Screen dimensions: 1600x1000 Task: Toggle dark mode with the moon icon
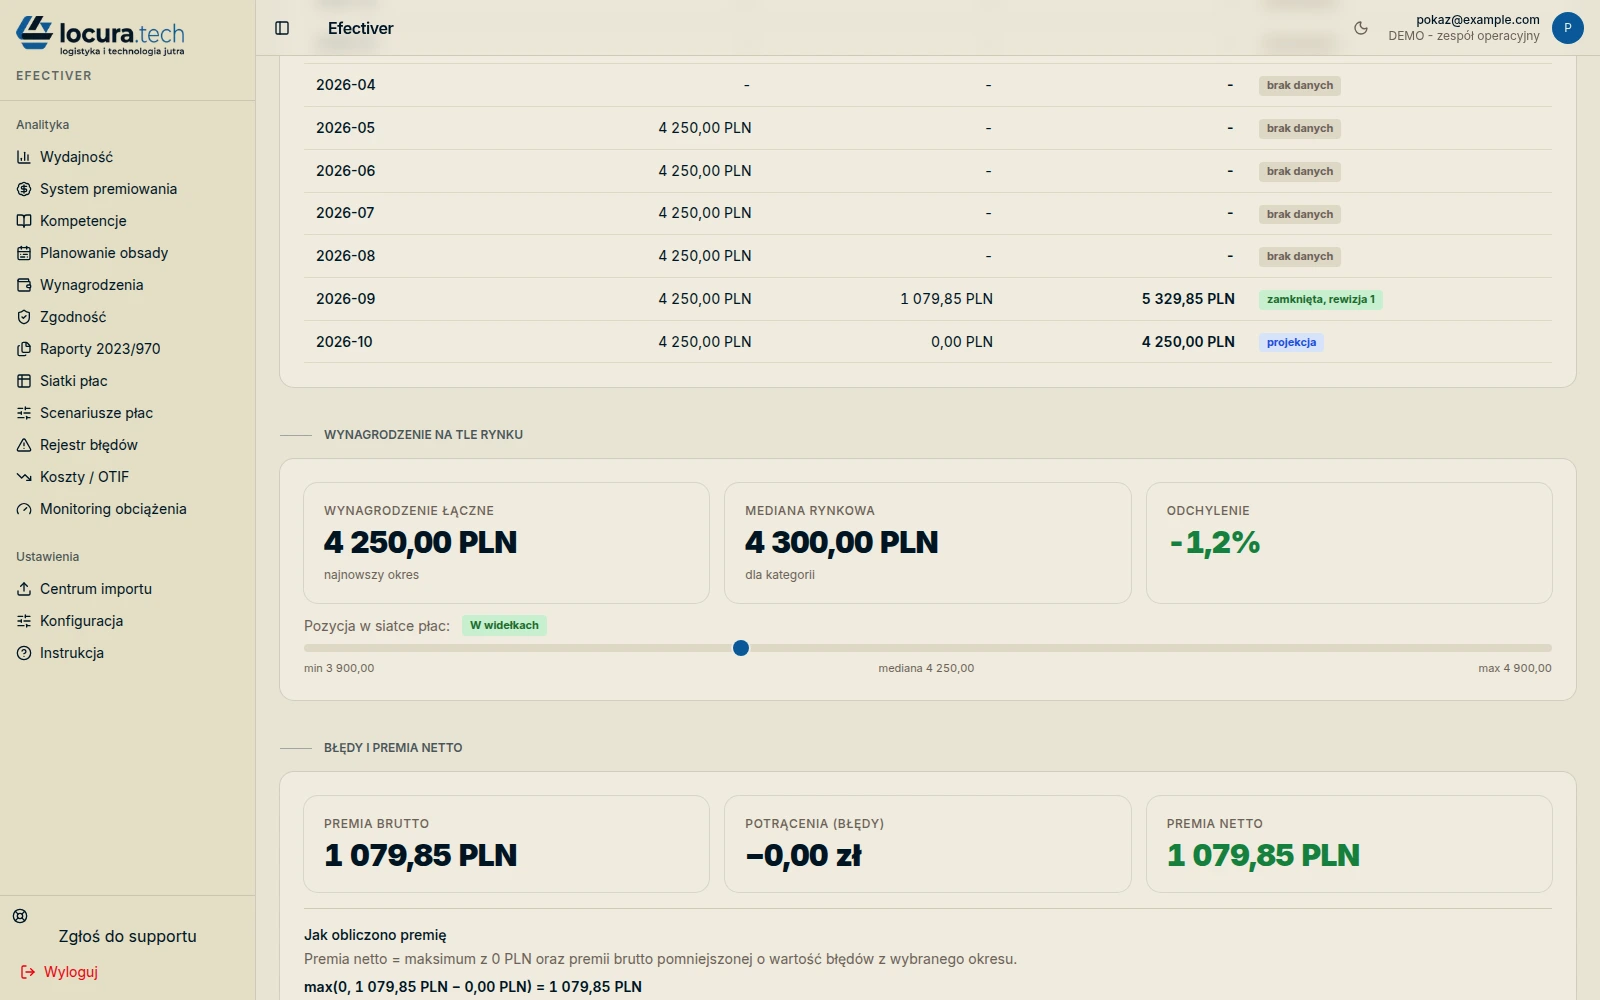click(1361, 28)
